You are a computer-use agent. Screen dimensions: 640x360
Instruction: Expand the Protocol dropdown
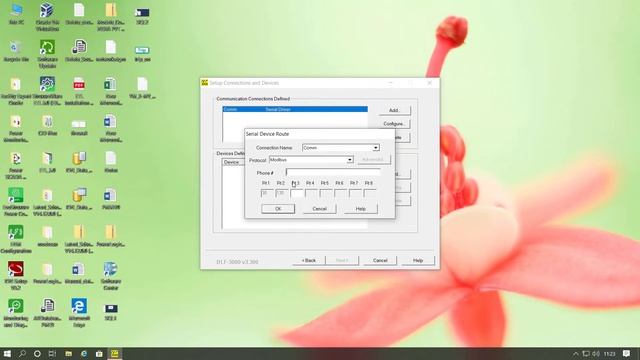point(350,160)
